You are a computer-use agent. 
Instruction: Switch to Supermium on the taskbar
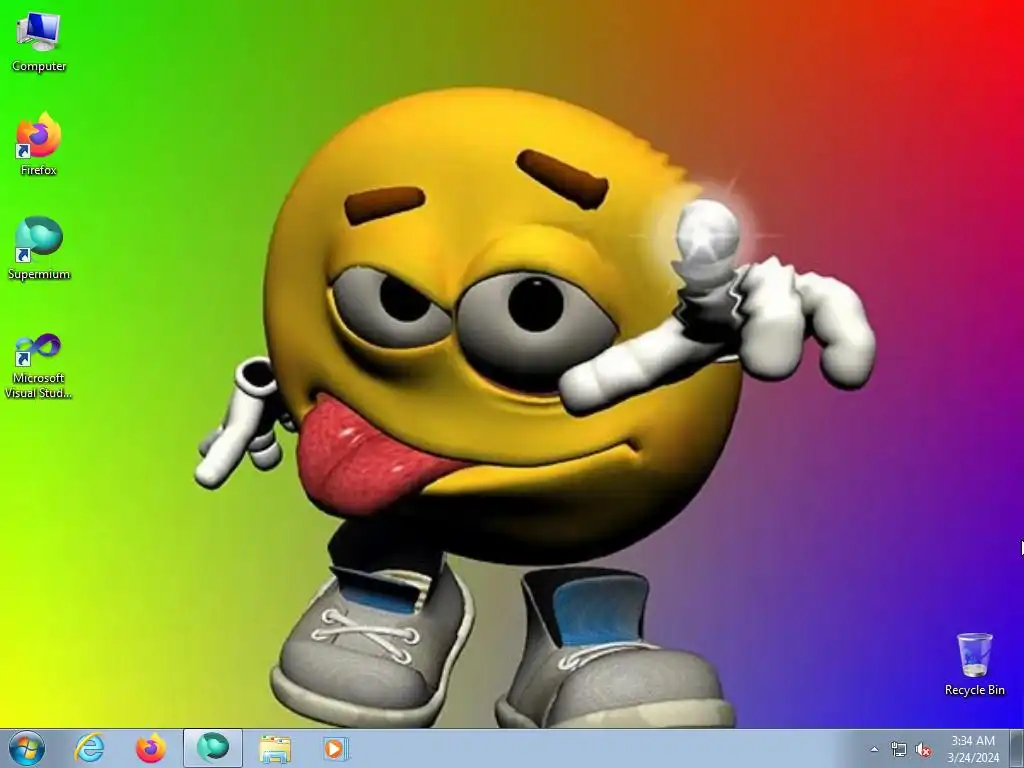[x=213, y=748]
